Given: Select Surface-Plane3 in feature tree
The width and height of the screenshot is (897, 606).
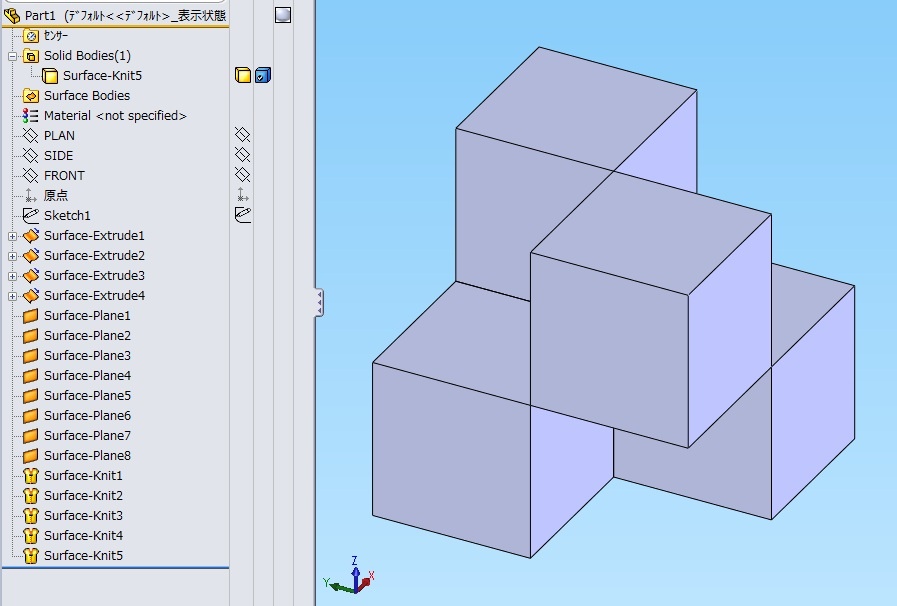Looking at the screenshot, I should click(x=87, y=356).
